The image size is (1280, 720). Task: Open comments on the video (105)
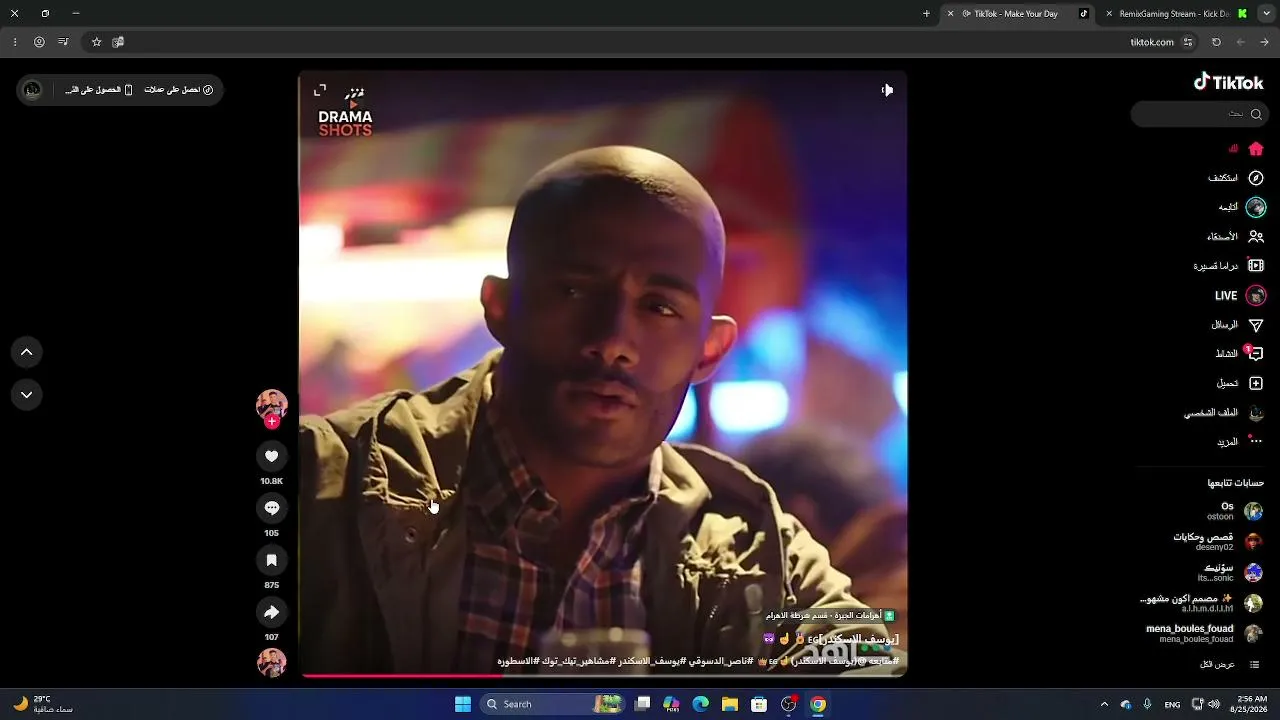pyautogui.click(x=271, y=508)
